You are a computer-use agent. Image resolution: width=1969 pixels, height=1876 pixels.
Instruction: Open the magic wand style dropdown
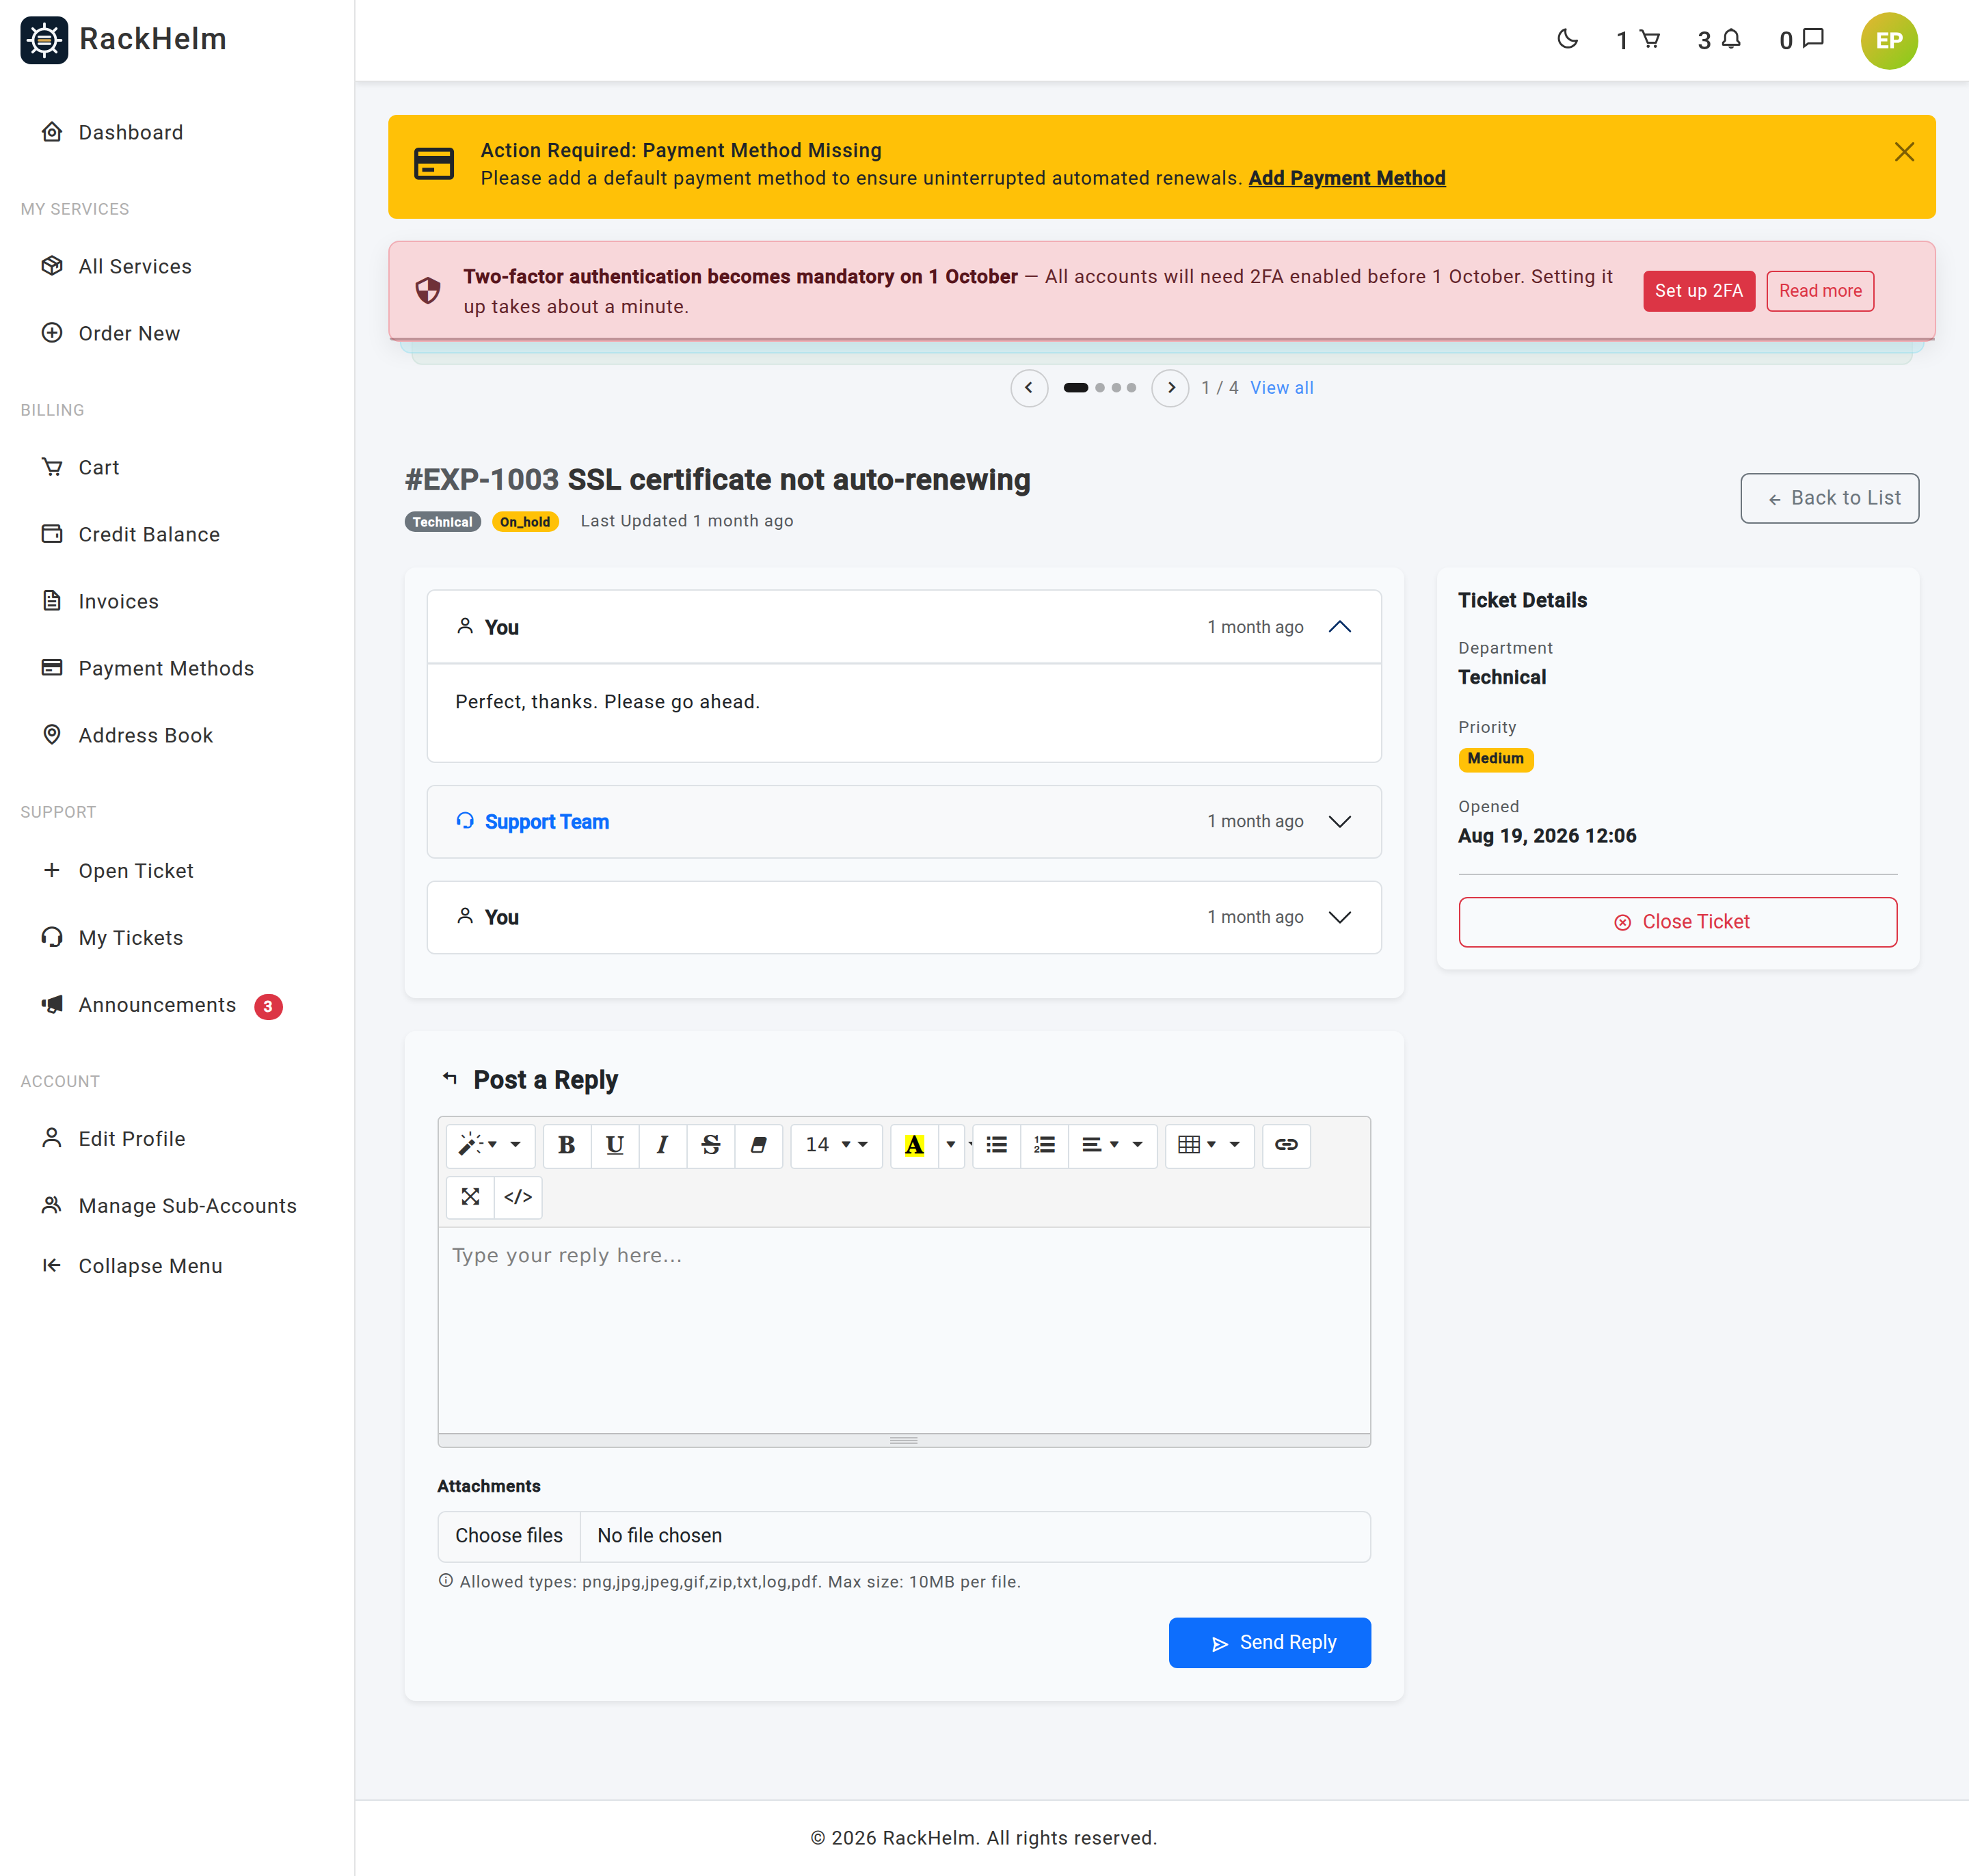490,1145
